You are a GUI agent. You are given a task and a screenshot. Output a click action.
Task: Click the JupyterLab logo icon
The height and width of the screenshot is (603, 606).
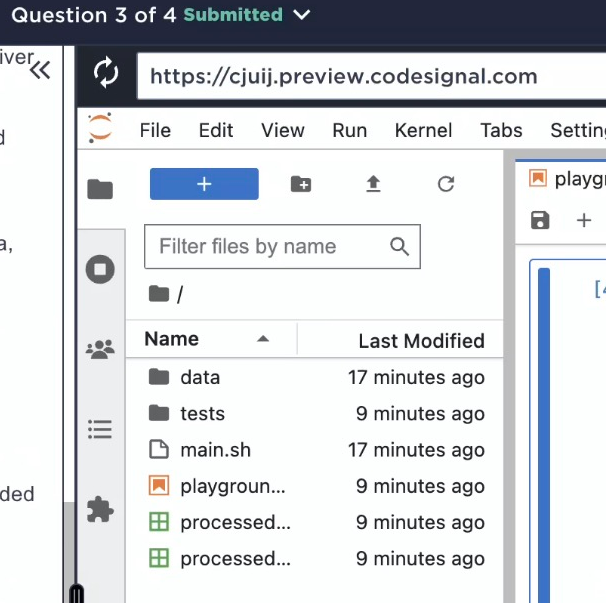(100, 129)
